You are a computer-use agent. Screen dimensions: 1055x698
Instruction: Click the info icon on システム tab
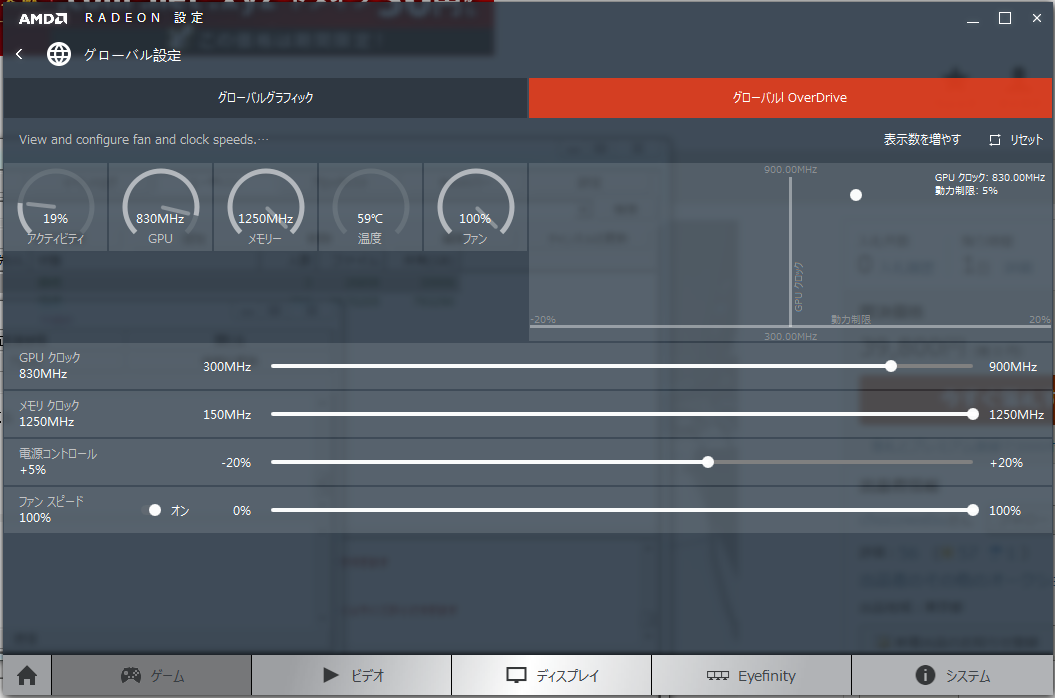click(x=925, y=675)
